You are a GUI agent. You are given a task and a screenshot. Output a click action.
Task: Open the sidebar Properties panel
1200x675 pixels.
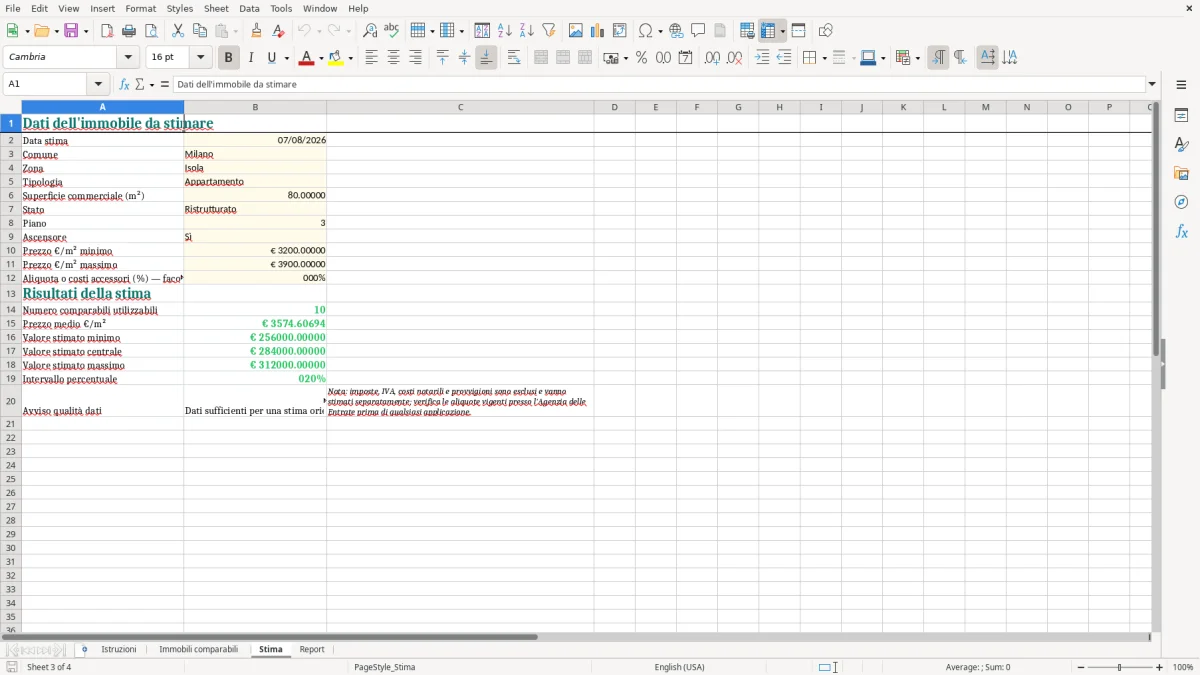pos(1181,116)
